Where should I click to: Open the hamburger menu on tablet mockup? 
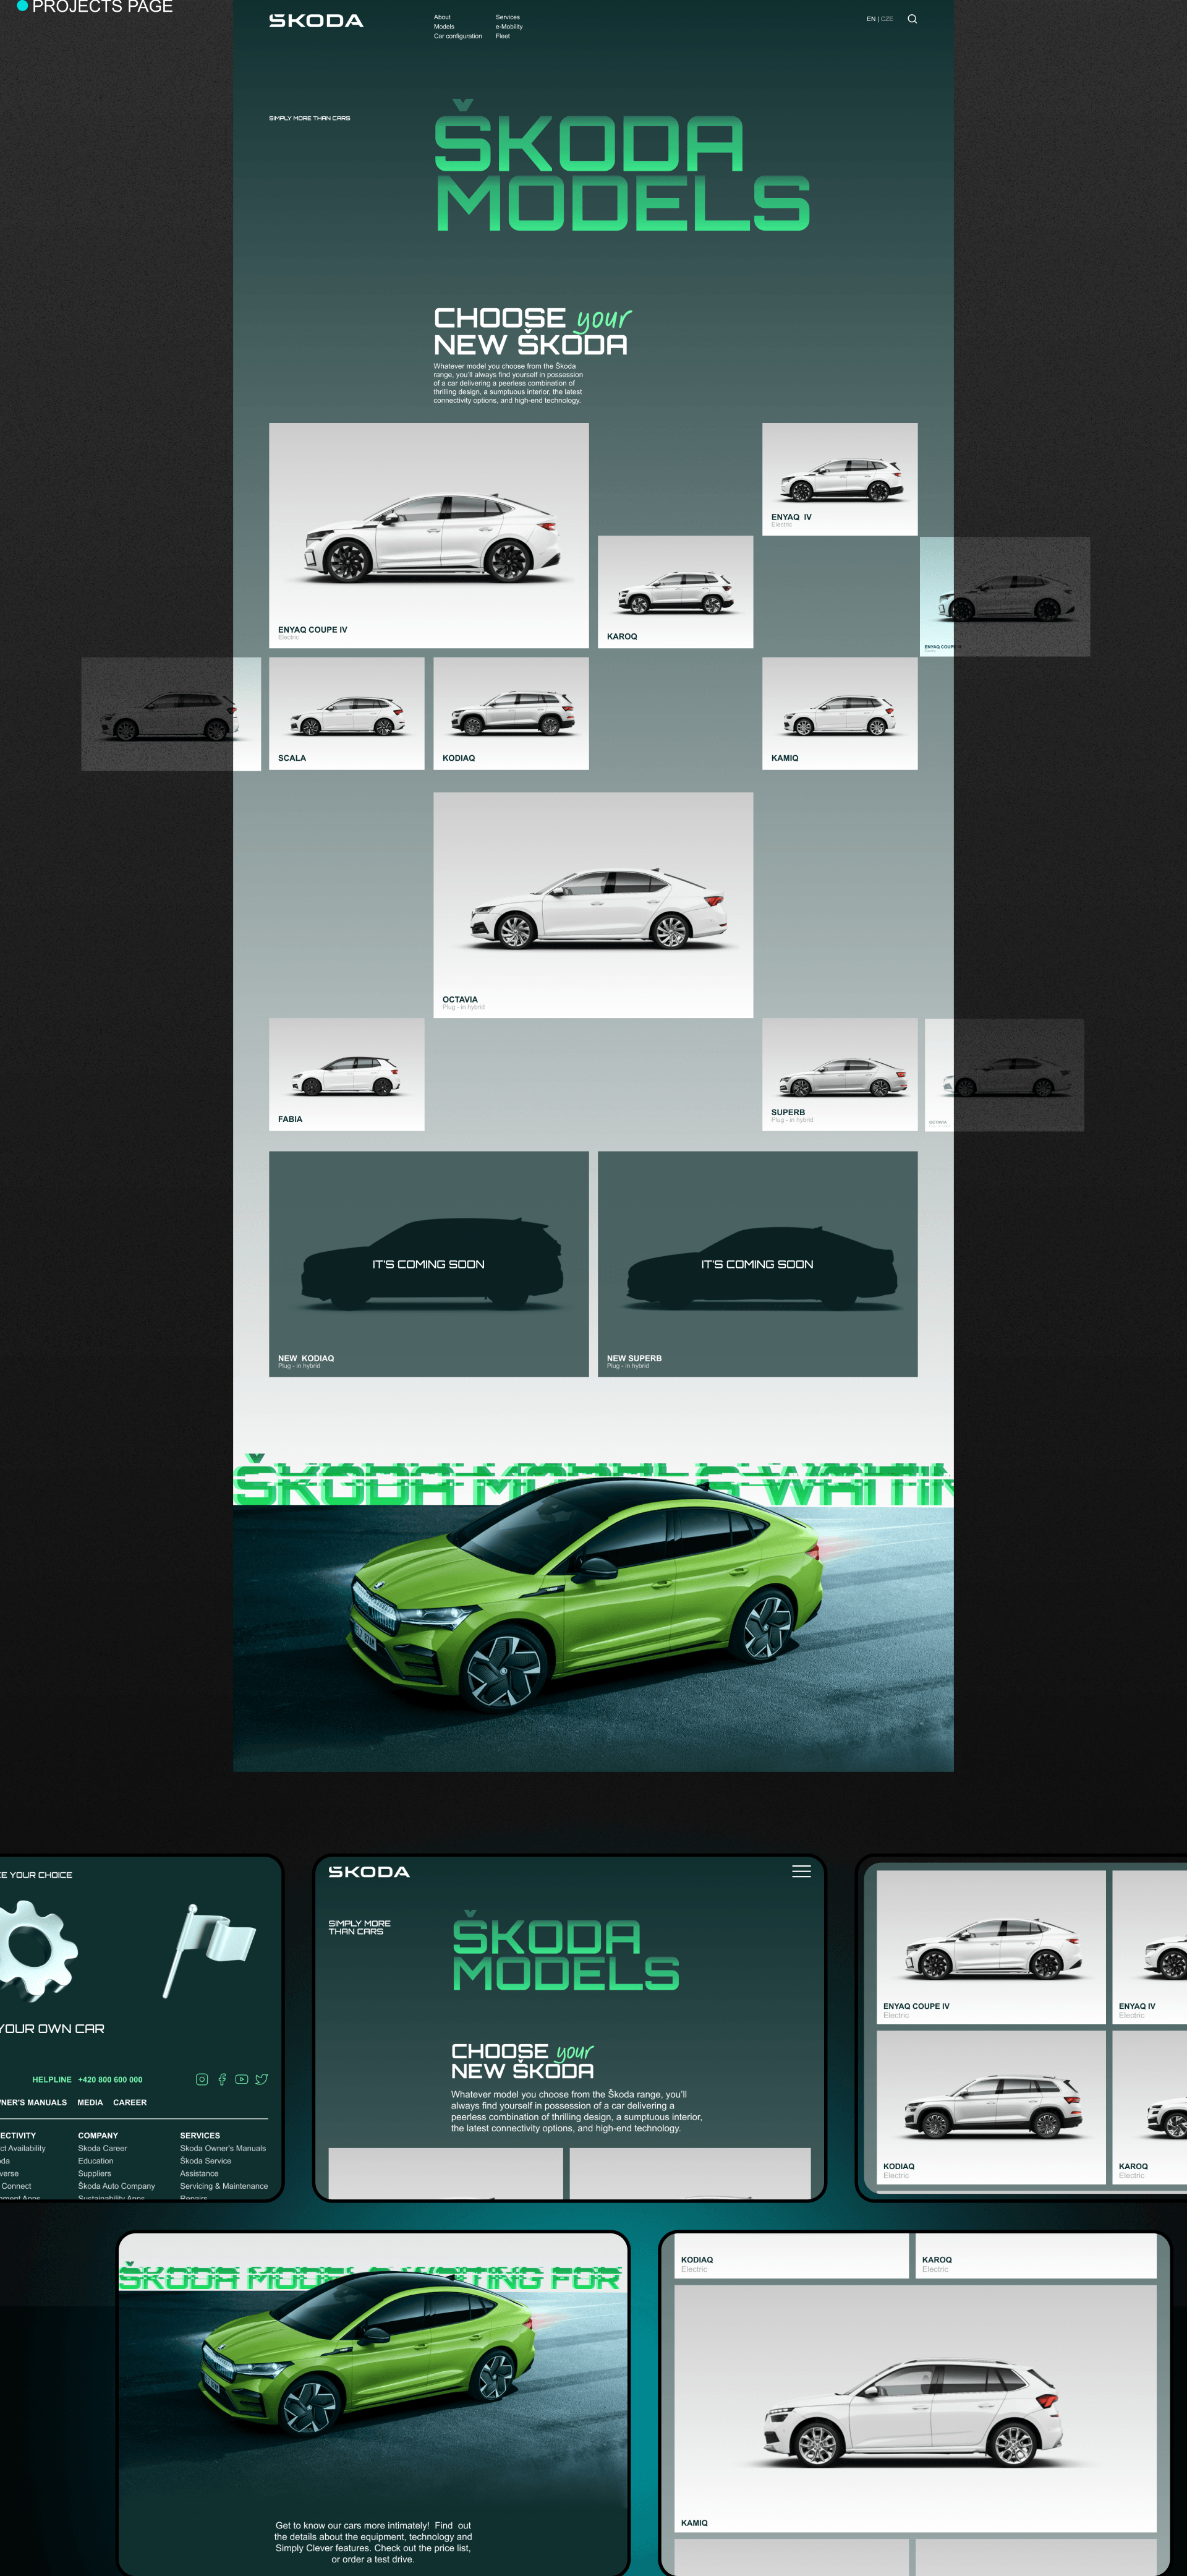pyautogui.click(x=801, y=1871)
